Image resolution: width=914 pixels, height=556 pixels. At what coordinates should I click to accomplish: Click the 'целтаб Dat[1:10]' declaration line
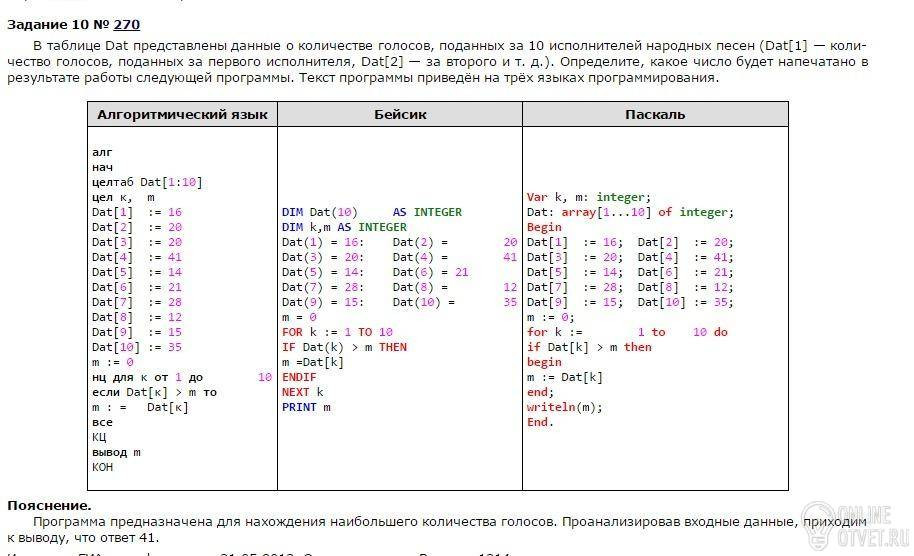pos(147,182)
